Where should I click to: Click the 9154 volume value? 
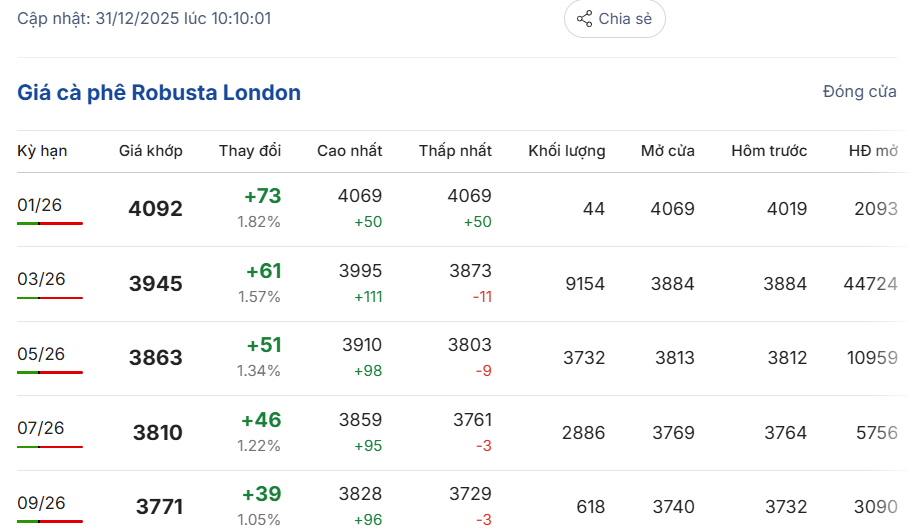[x=585, y=284]
